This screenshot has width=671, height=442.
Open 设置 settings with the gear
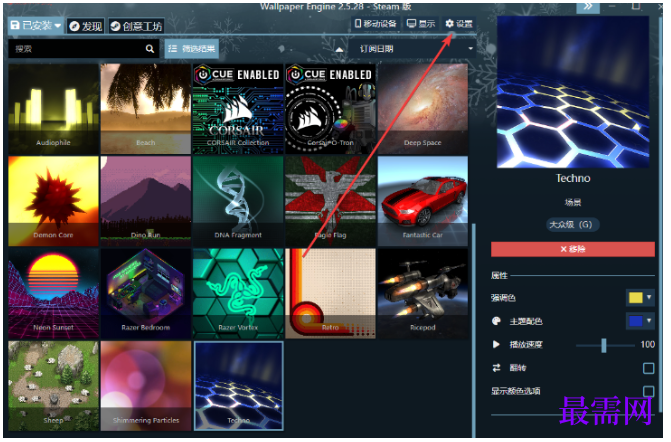459,24
